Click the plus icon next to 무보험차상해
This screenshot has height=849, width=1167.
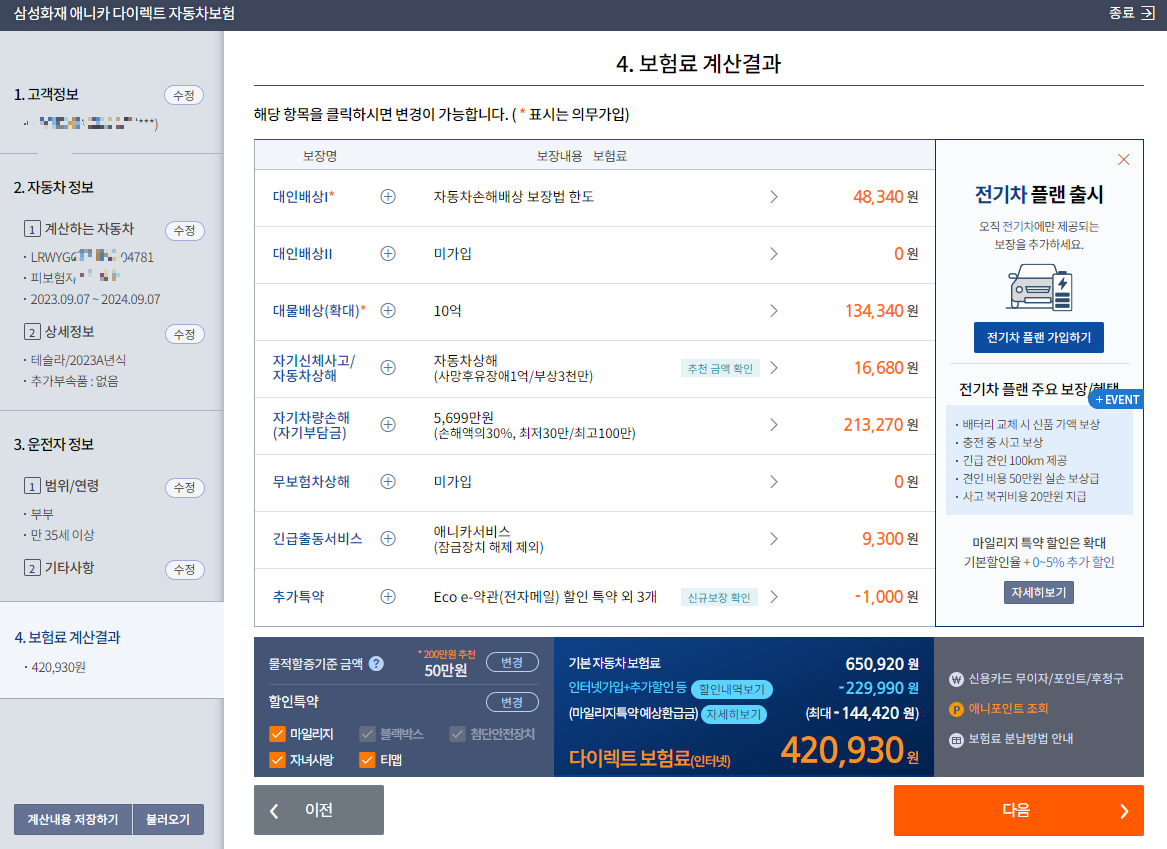pyautogui.click(x=388, y=481)
